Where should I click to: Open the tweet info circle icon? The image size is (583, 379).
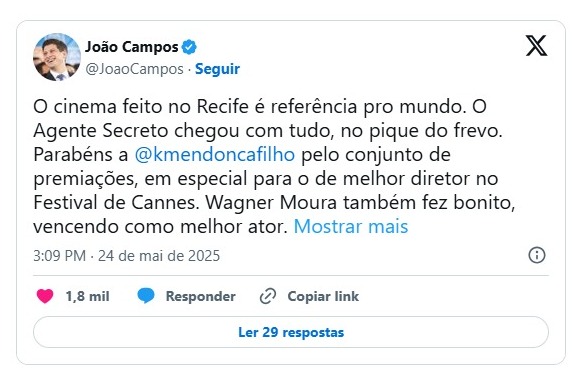tap(537, 256)
